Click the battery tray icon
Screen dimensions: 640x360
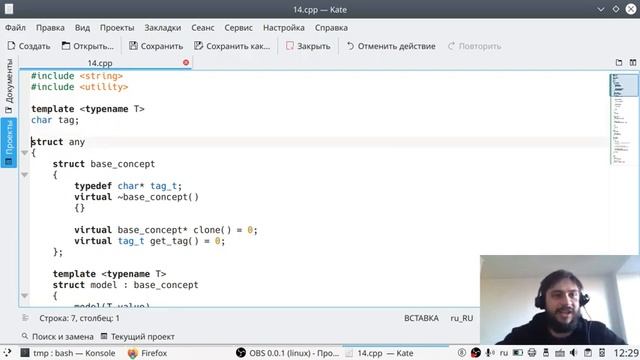(x=518, y=353)
